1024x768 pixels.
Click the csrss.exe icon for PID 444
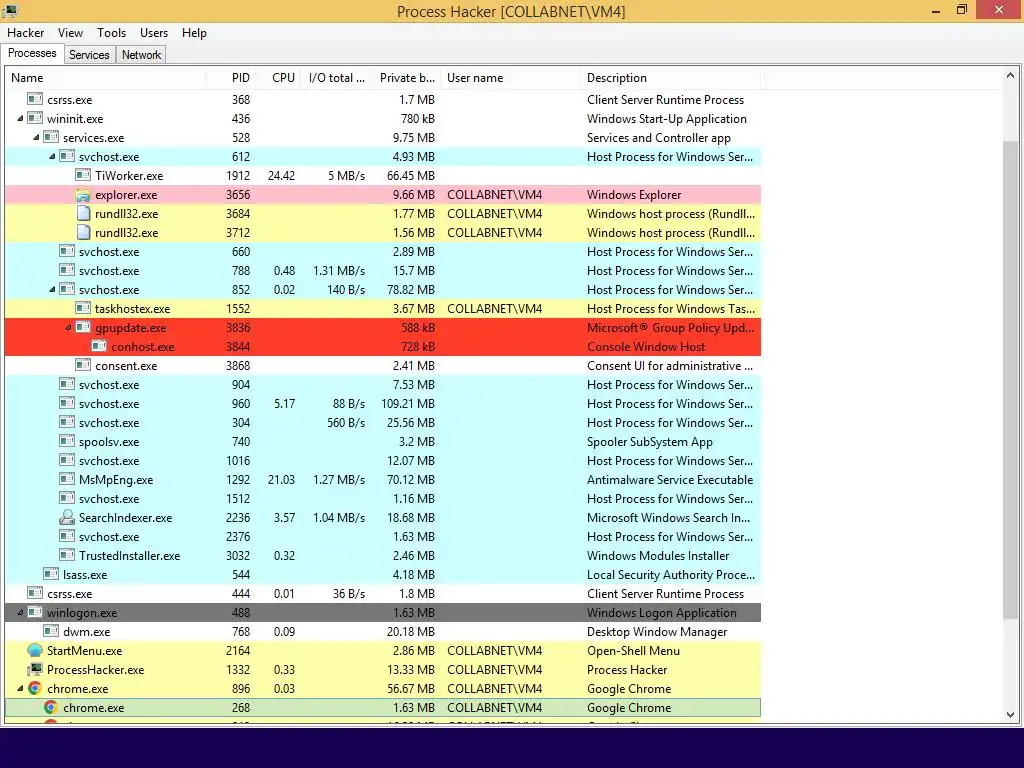[35, 593]
